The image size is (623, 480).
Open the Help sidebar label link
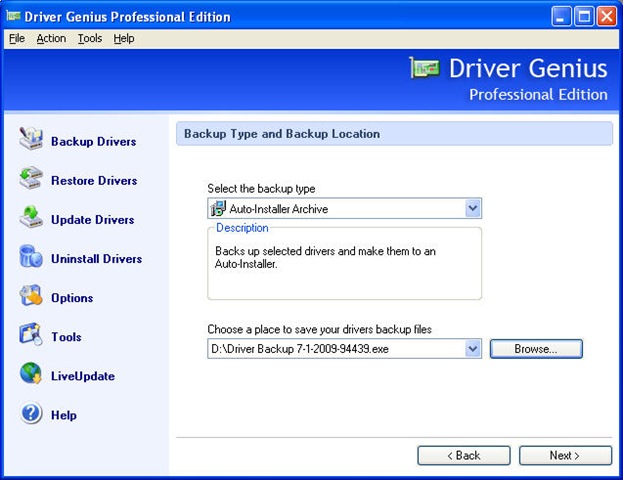[64, 415]
